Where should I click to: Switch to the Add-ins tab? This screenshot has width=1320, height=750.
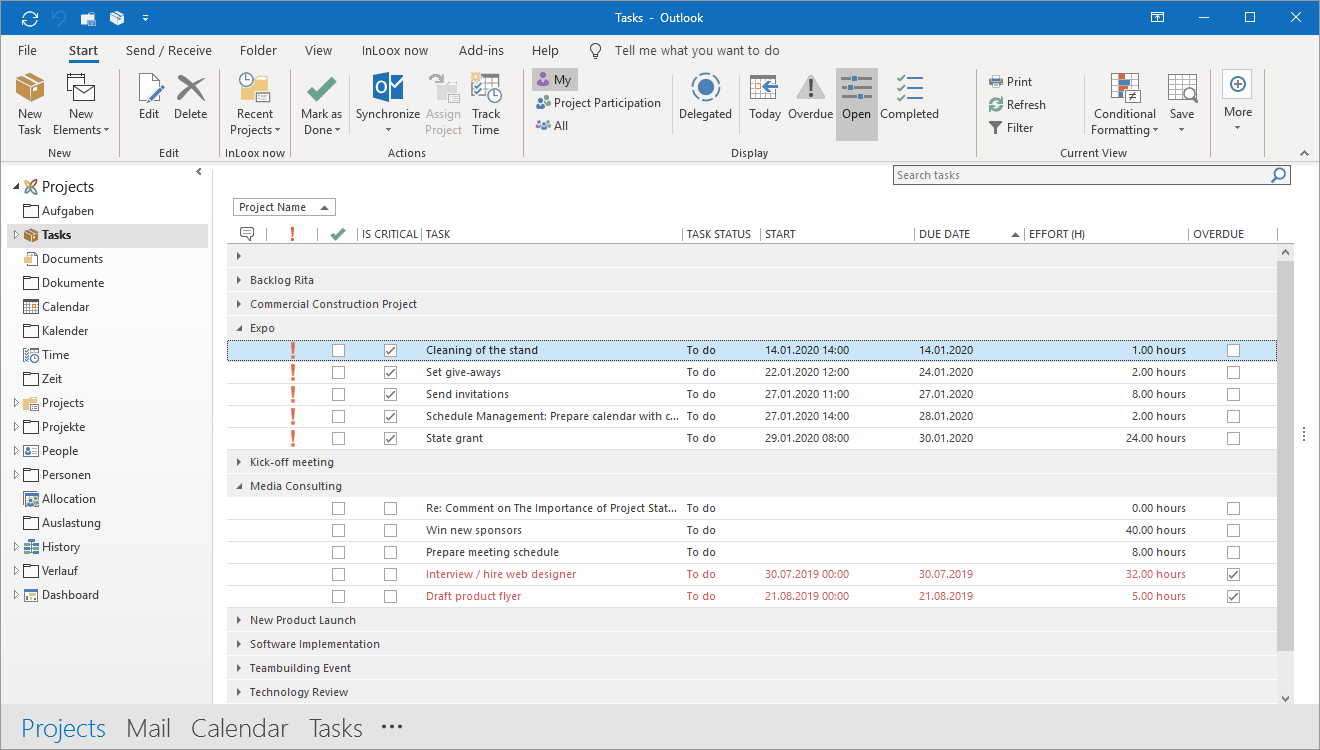tap(482, 50)
